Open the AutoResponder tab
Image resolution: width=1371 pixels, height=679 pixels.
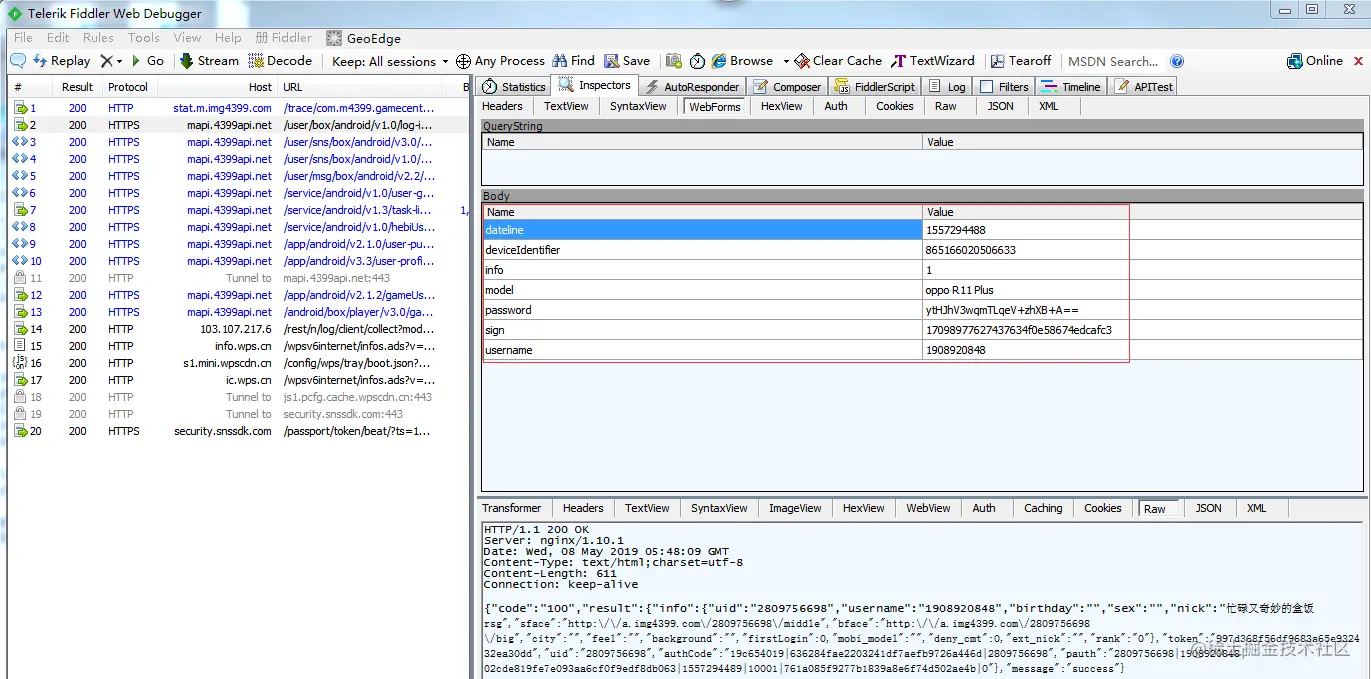692,87
